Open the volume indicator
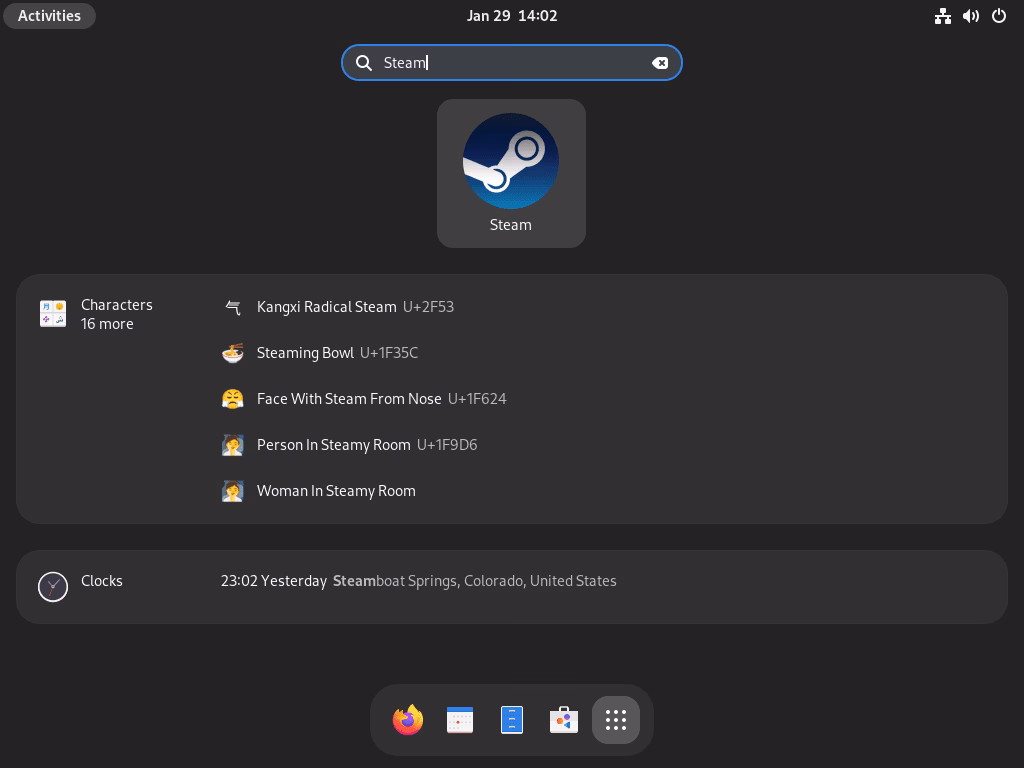This screenshot has height=768, width=1024. point(970,16)
